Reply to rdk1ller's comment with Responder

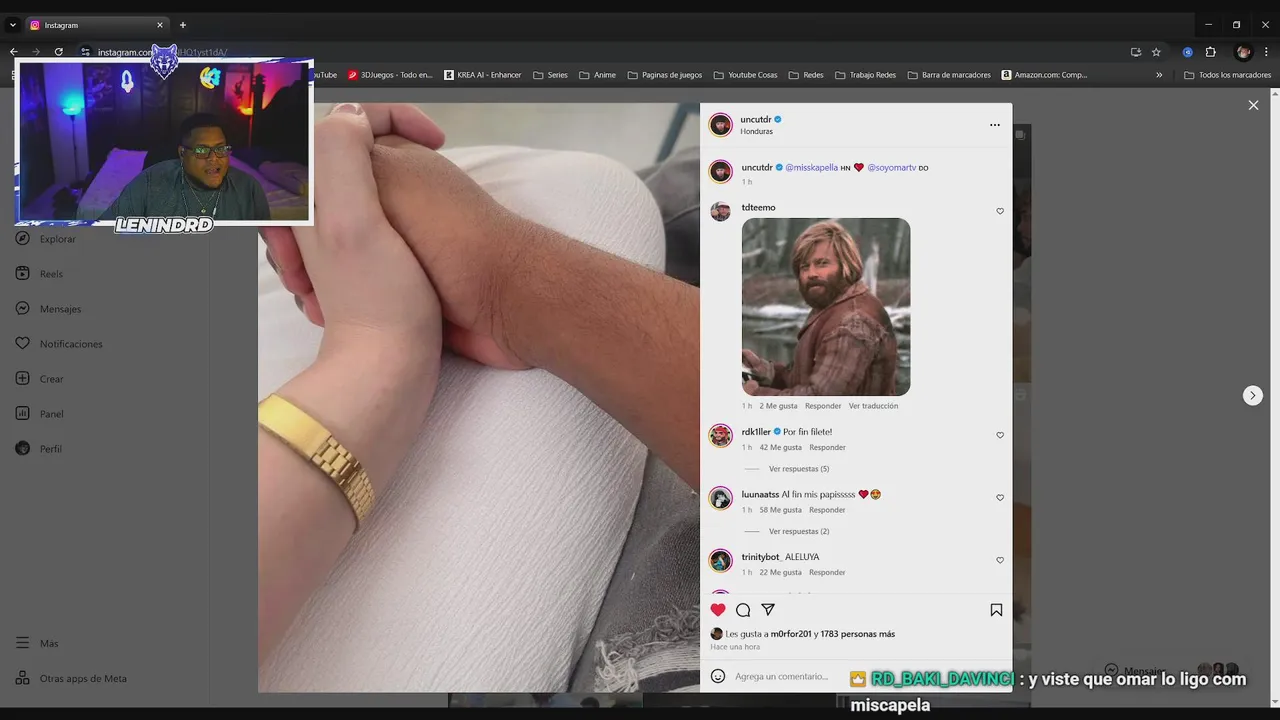click(827, 448)
